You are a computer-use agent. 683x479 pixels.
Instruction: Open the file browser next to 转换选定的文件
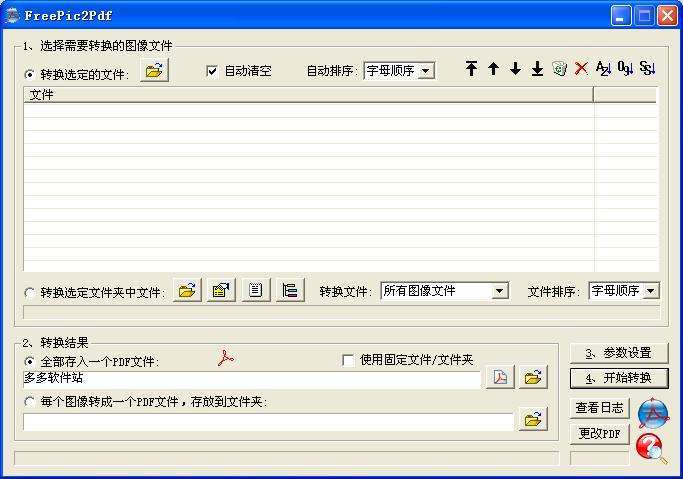[x=154, y=70]
